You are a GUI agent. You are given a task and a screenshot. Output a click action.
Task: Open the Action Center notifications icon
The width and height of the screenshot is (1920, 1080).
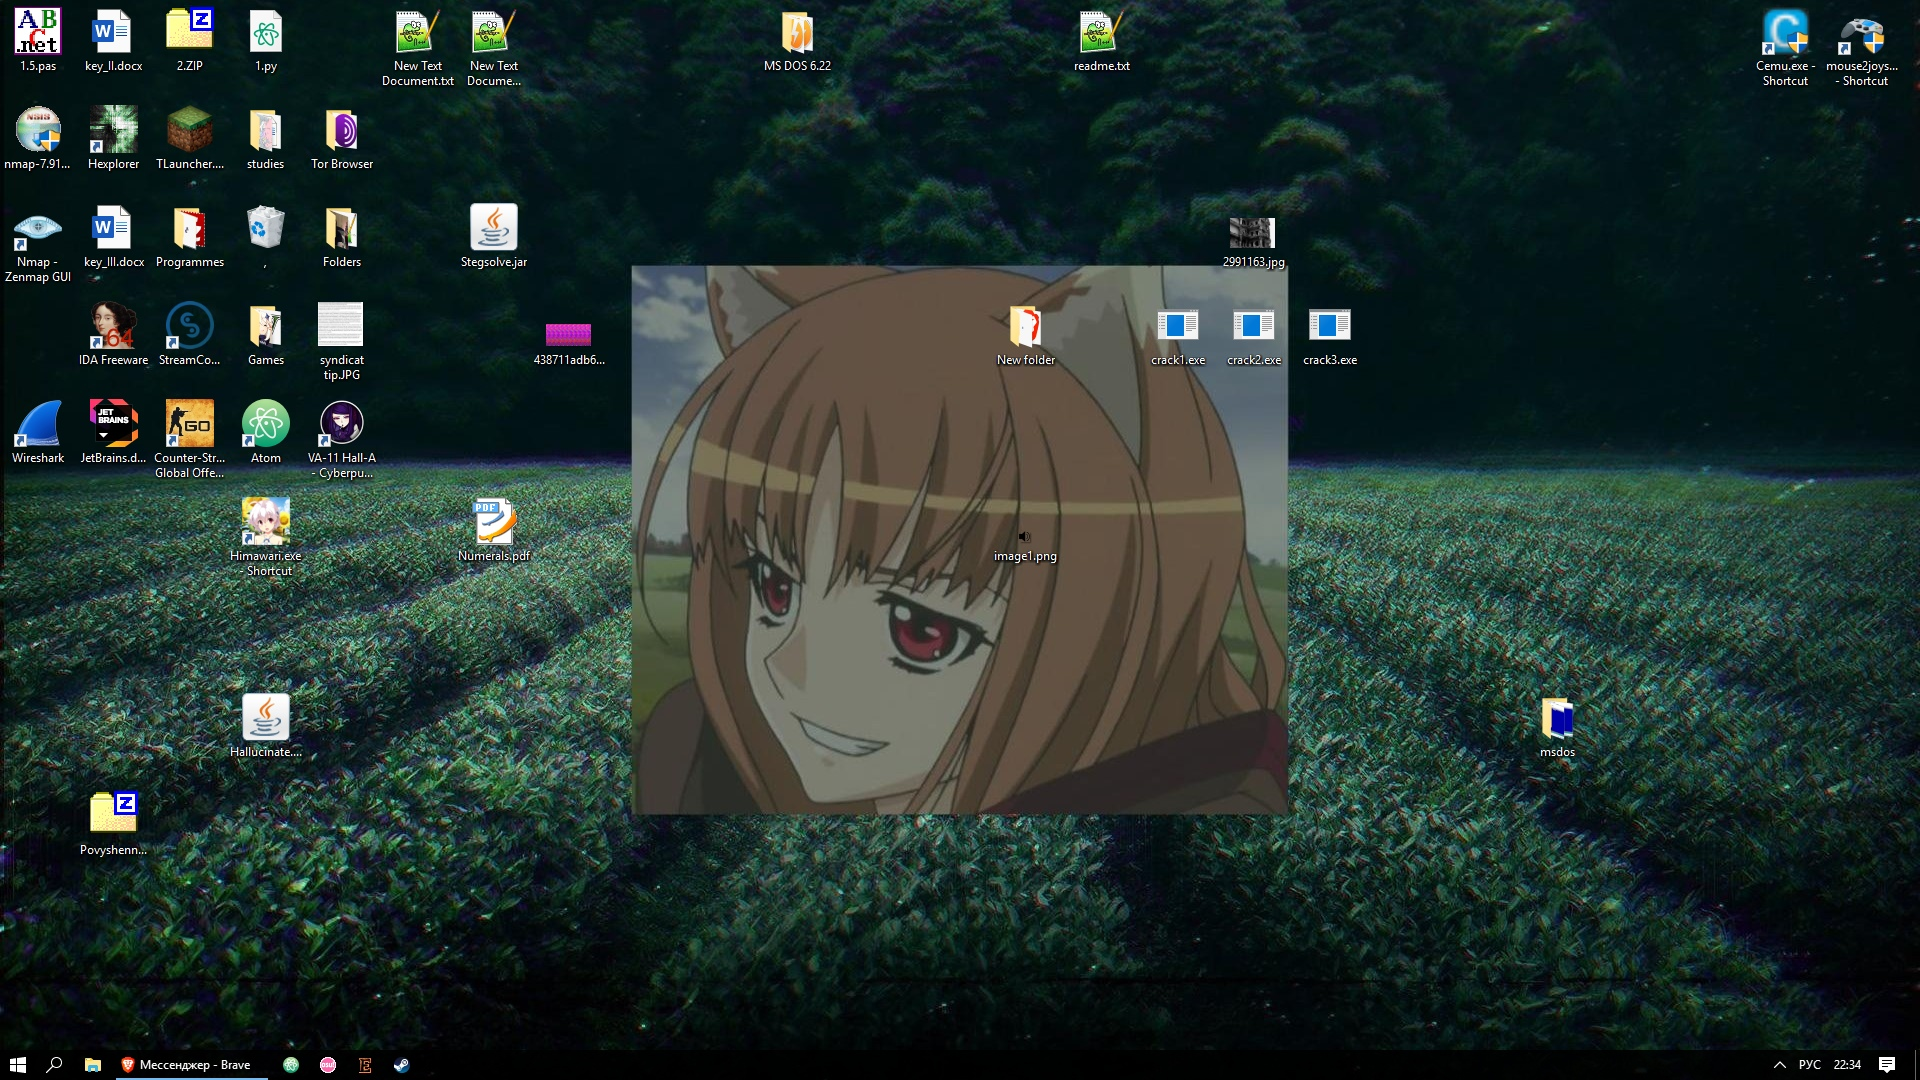pyautogui.click(x=1887, y=1065)
